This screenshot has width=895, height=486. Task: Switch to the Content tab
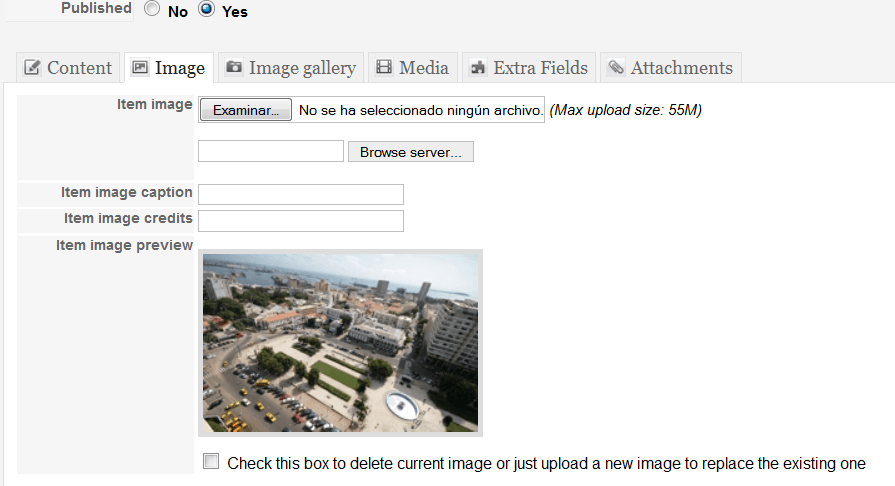pyautogui.click(x=68, y=67)
